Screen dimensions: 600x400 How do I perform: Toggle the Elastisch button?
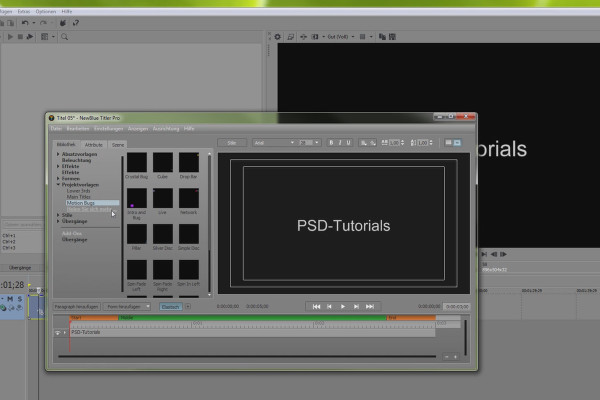[170, 307]
